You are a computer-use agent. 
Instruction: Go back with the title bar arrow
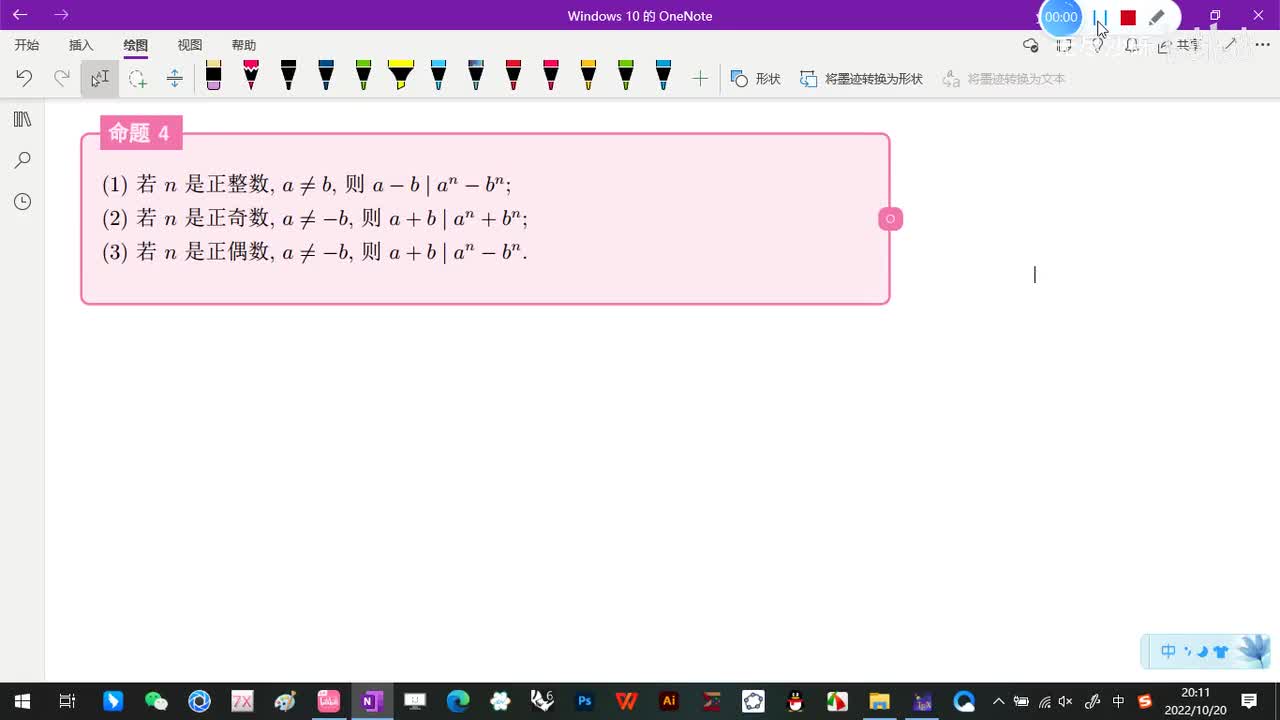click(x=20, y=15)
